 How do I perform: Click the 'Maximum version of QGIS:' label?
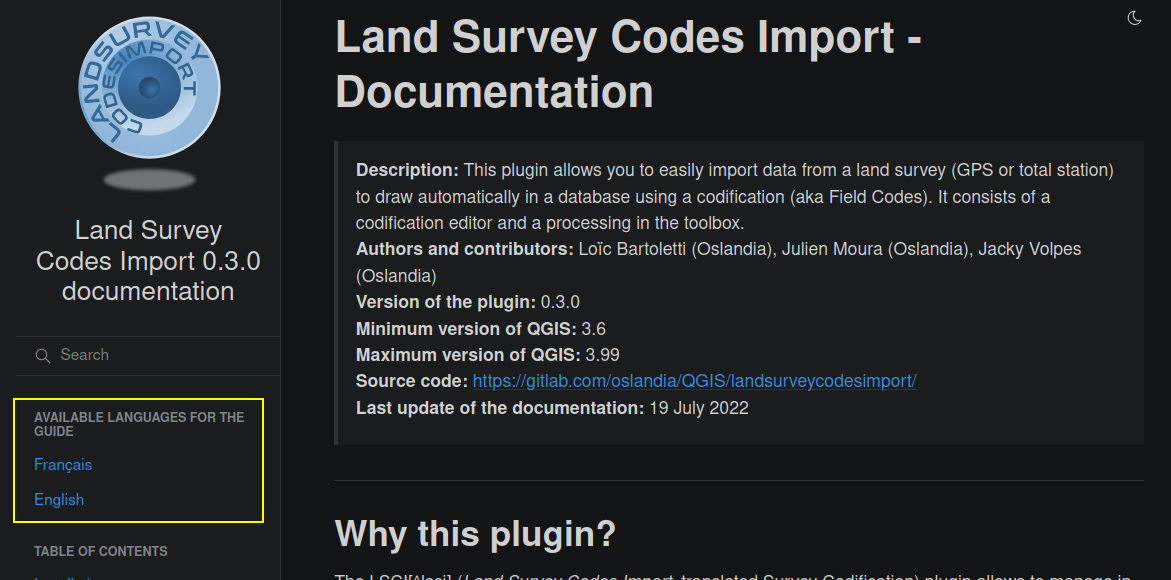468,355
